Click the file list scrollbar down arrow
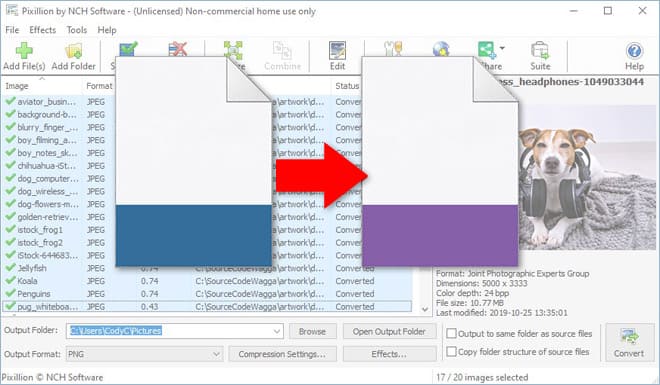 (425, 309)
